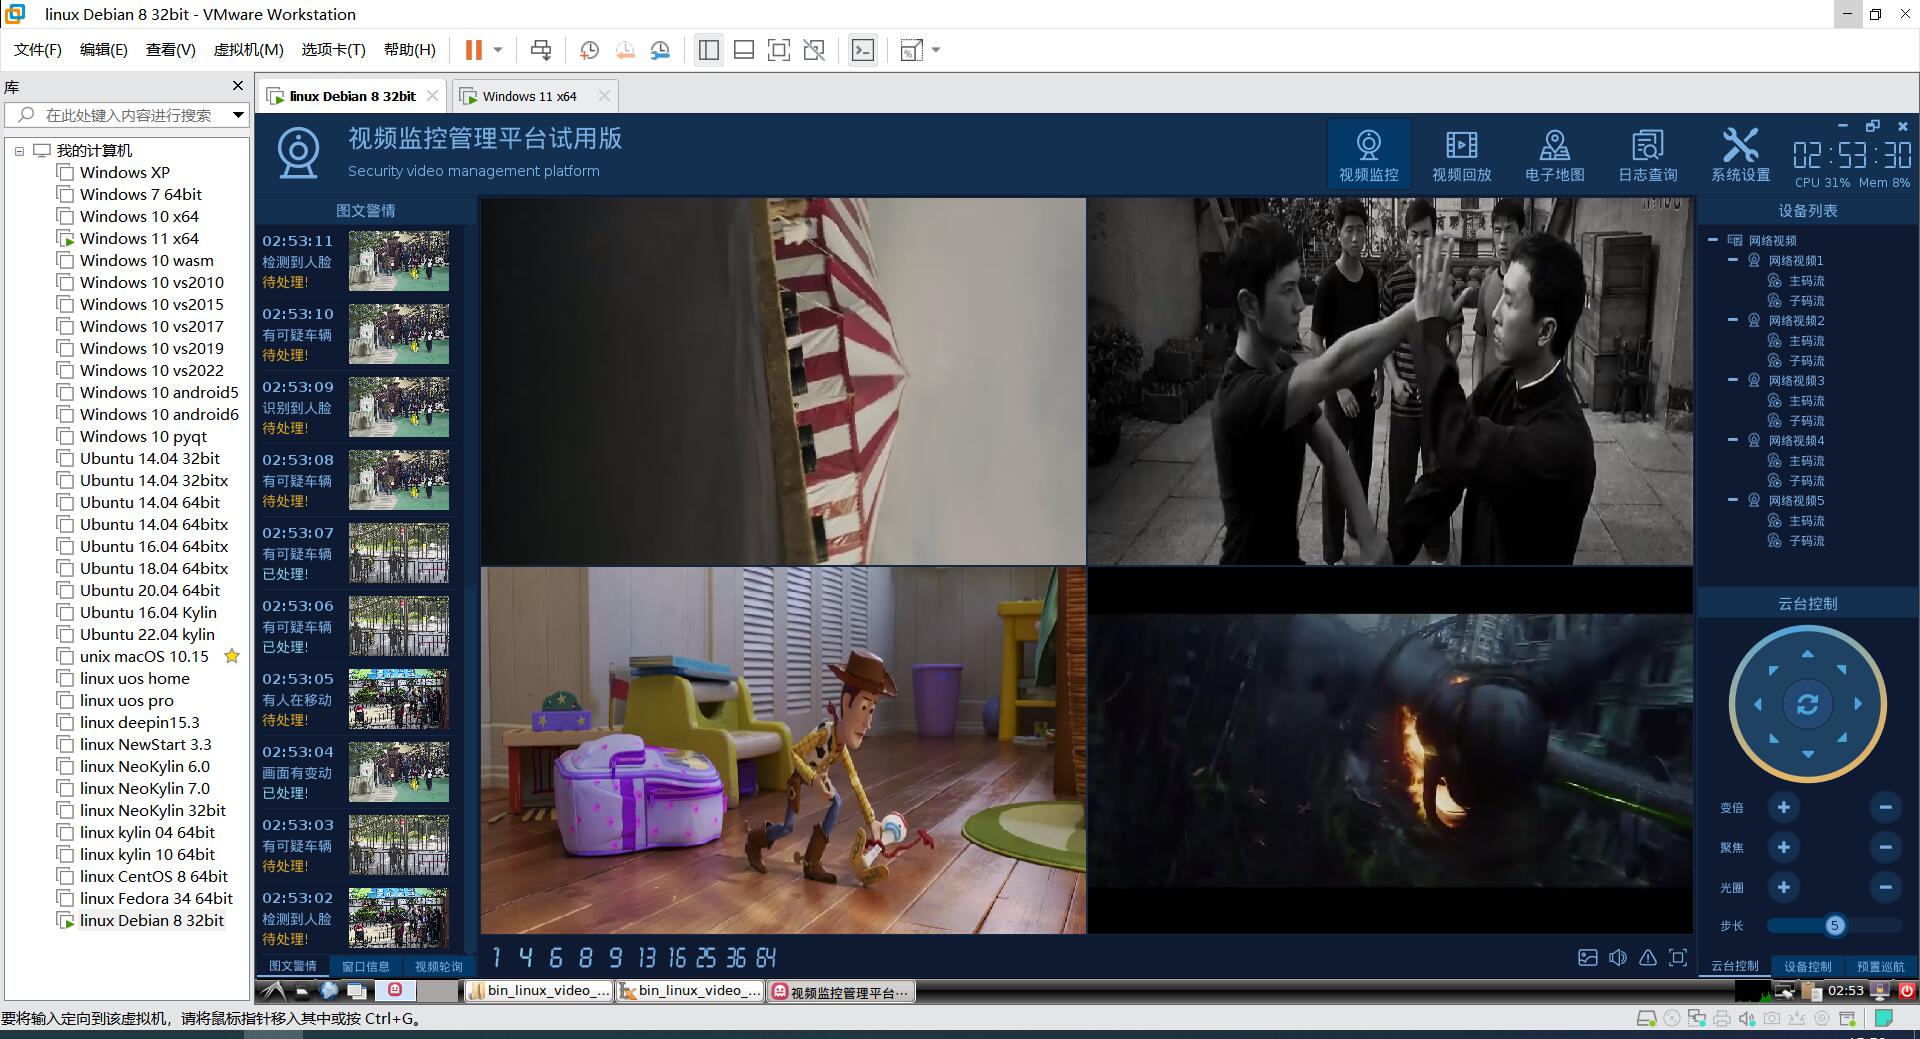Click the fullscreen icon below video grid

(x=1678, y=958)
